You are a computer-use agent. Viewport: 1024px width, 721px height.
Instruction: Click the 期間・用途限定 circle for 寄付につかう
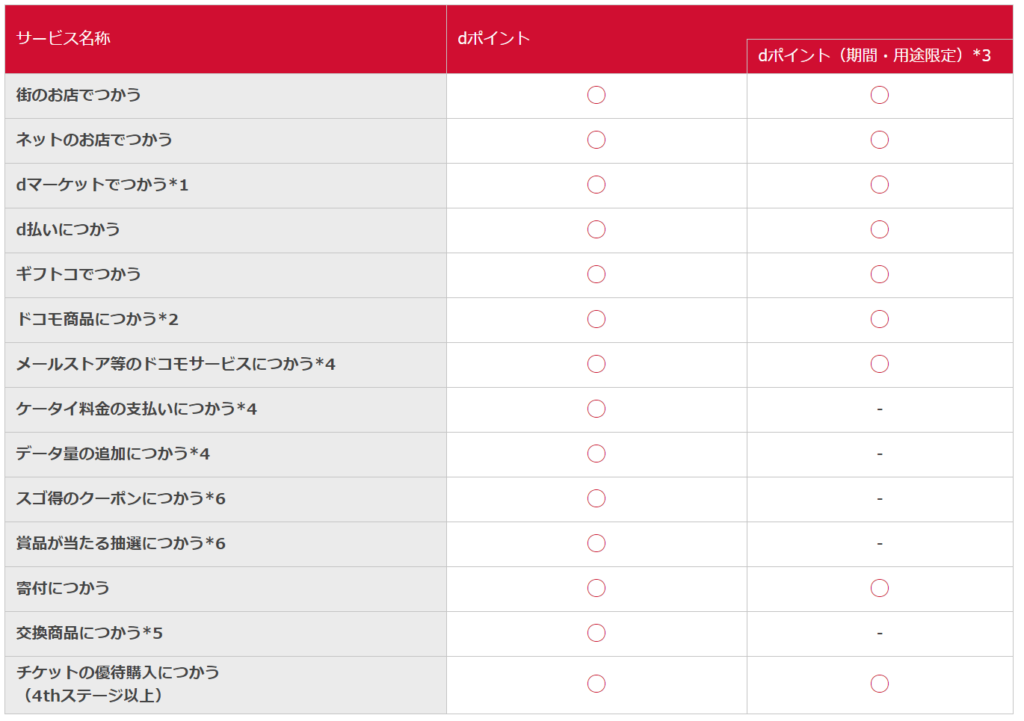[x=879, y=588]
